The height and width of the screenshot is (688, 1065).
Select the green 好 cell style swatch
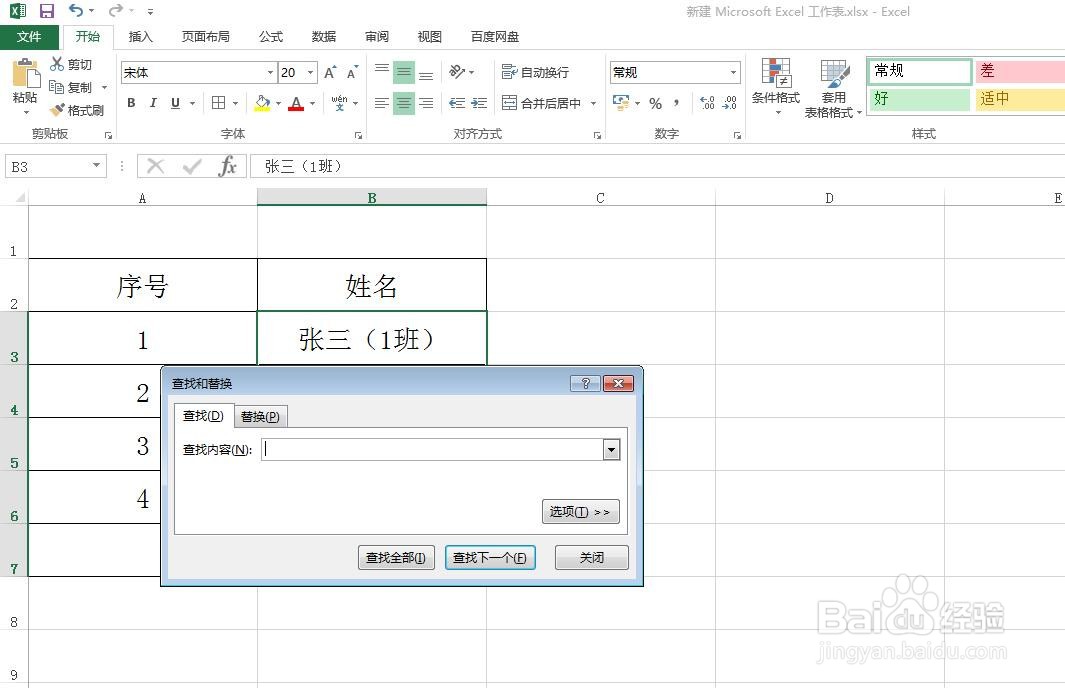[x=919, y=99]
